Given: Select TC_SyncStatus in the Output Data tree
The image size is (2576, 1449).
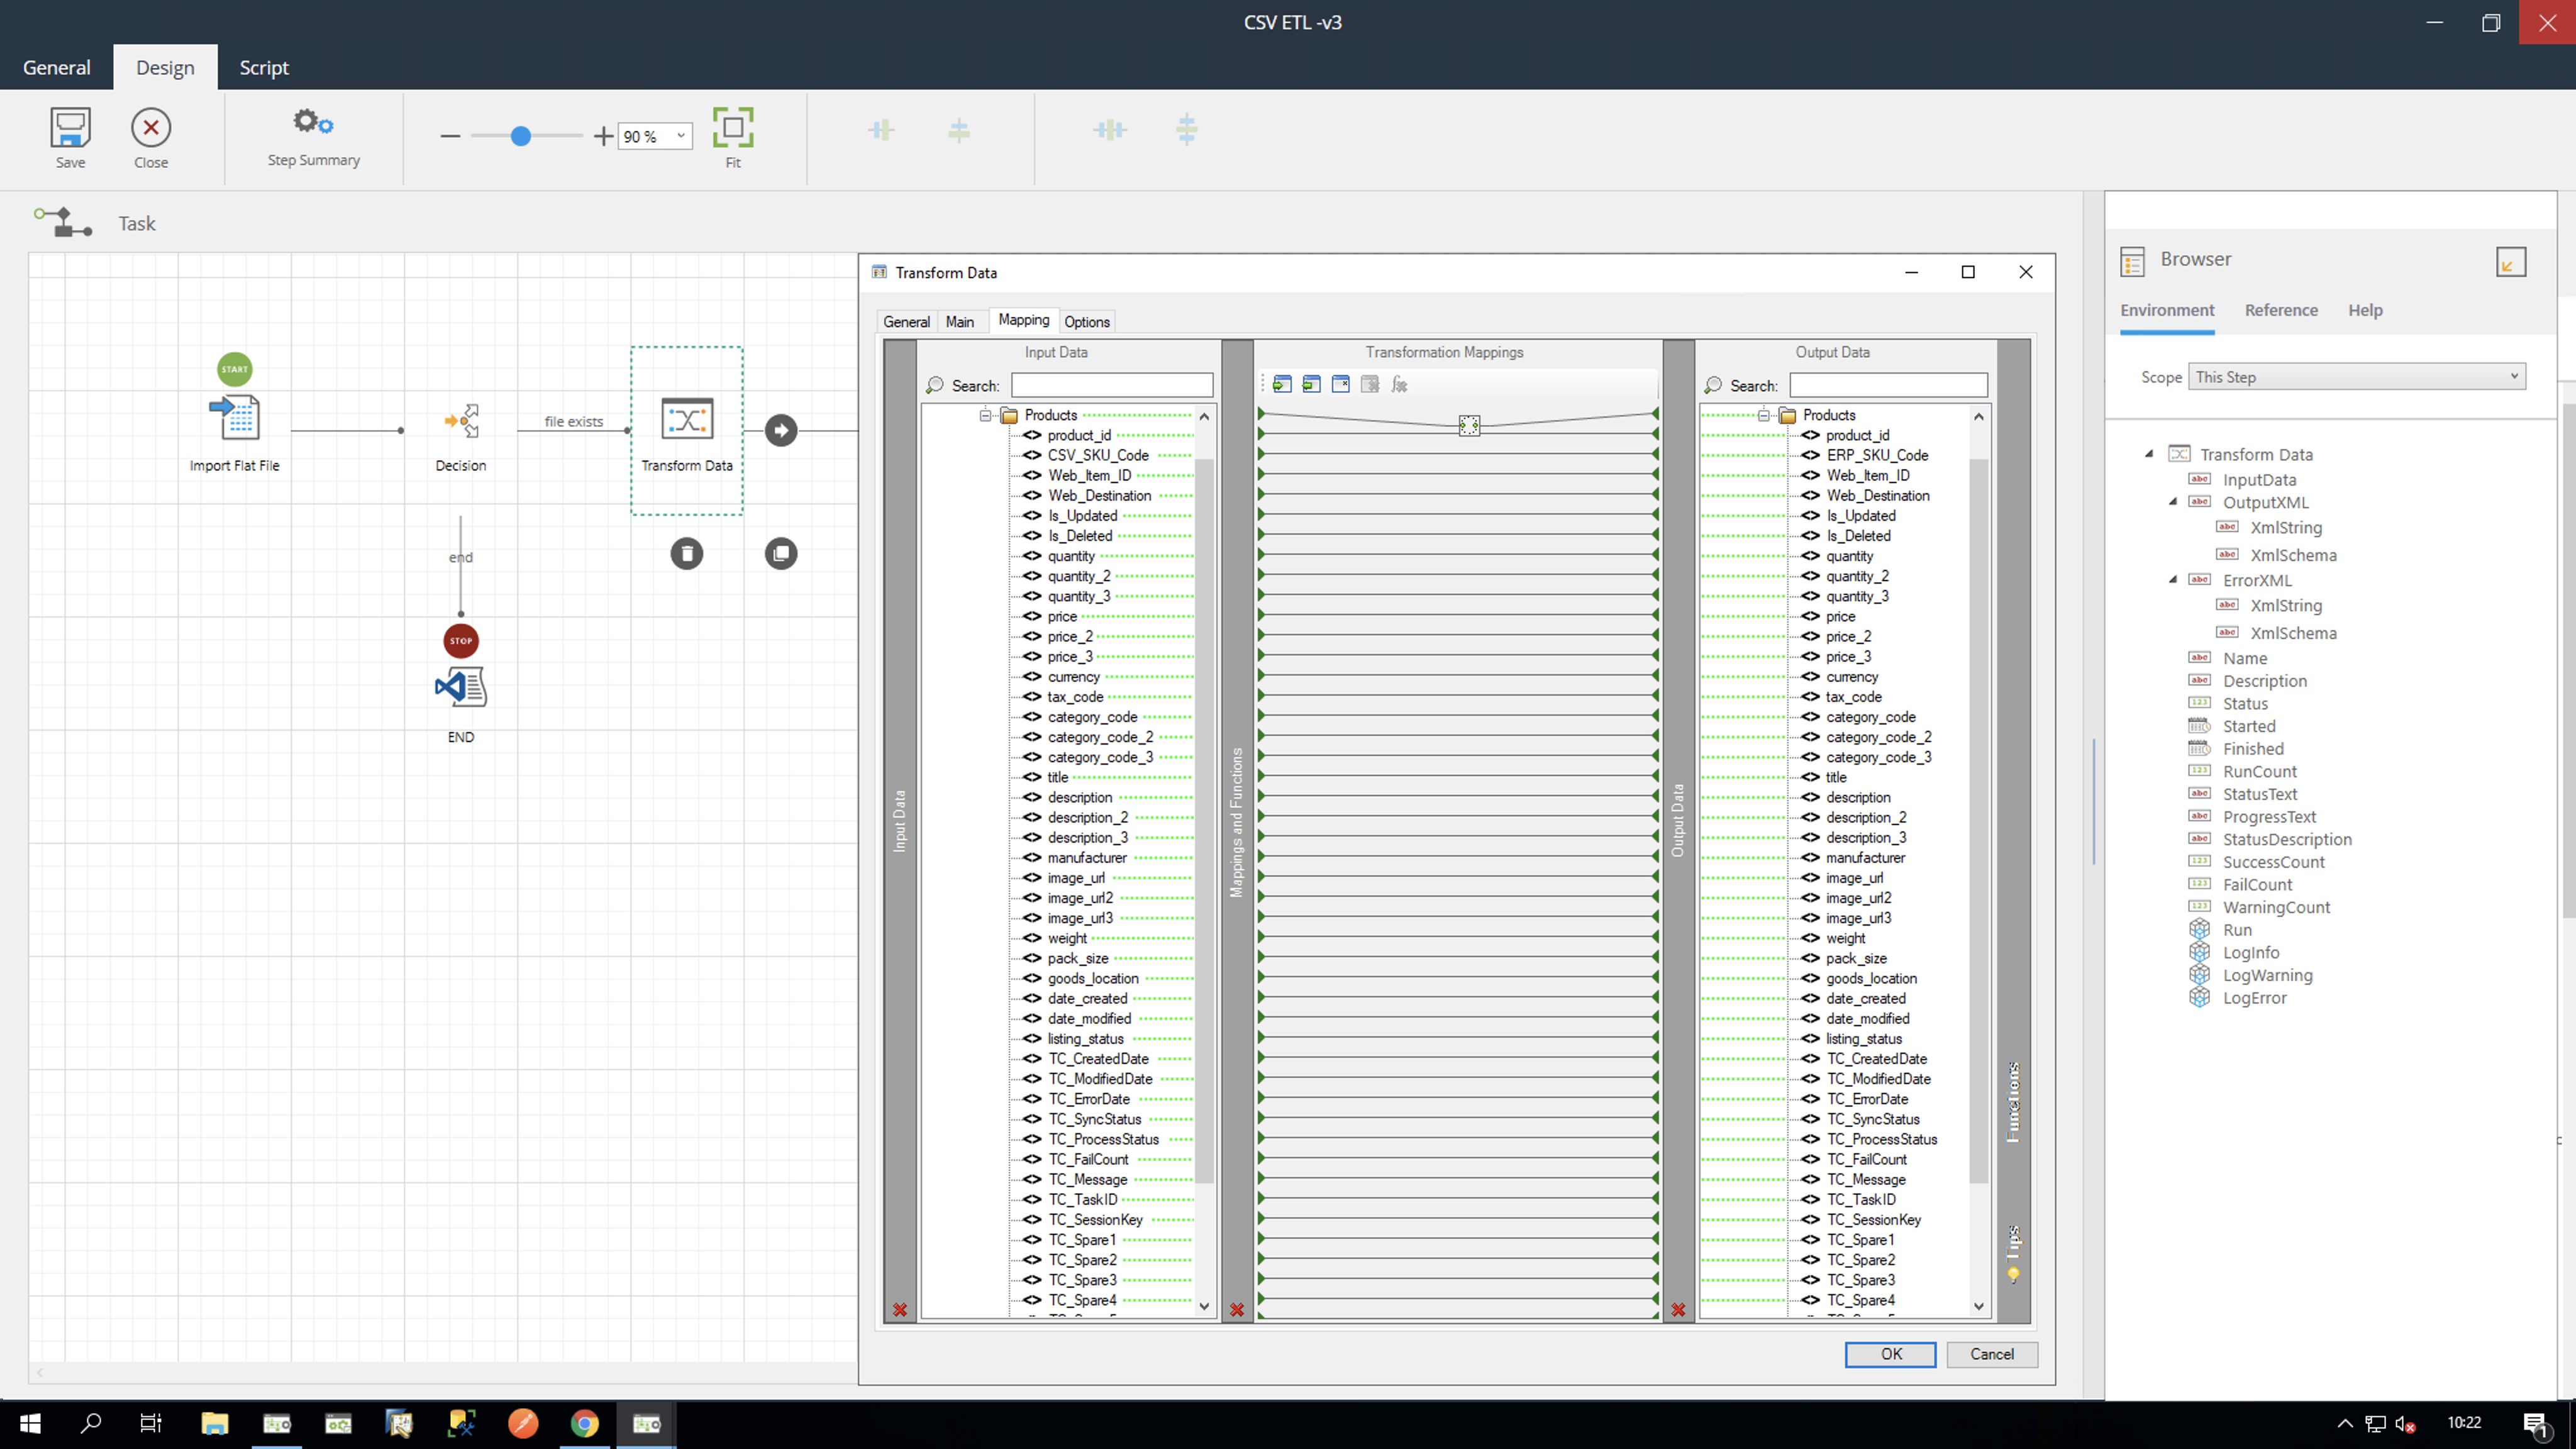Looking at the screenshot, I should click(1873, 1119).
